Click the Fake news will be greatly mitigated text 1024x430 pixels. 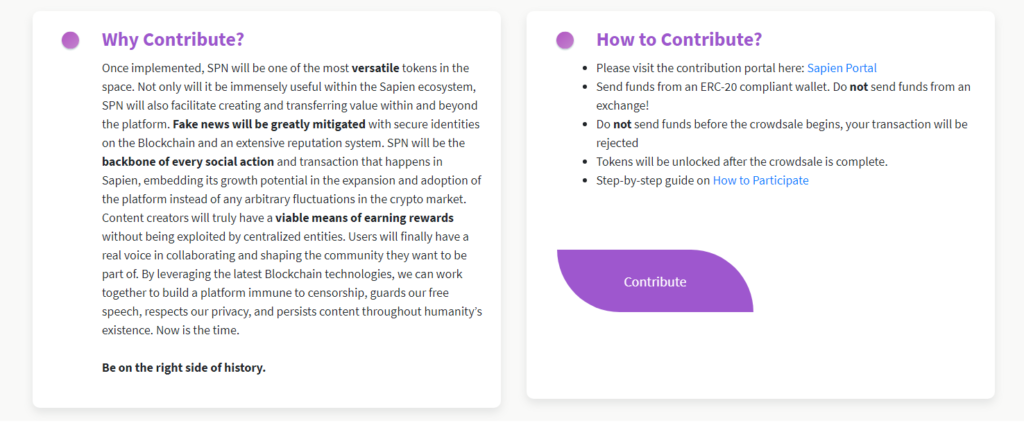(x=270, y=124)
